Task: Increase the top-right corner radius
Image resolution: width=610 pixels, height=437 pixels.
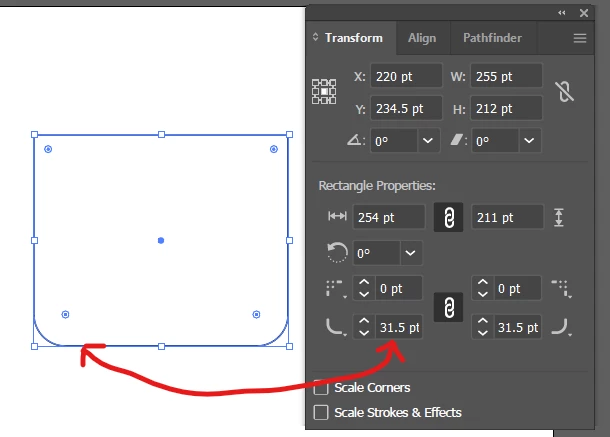Action: click(482, 283)
